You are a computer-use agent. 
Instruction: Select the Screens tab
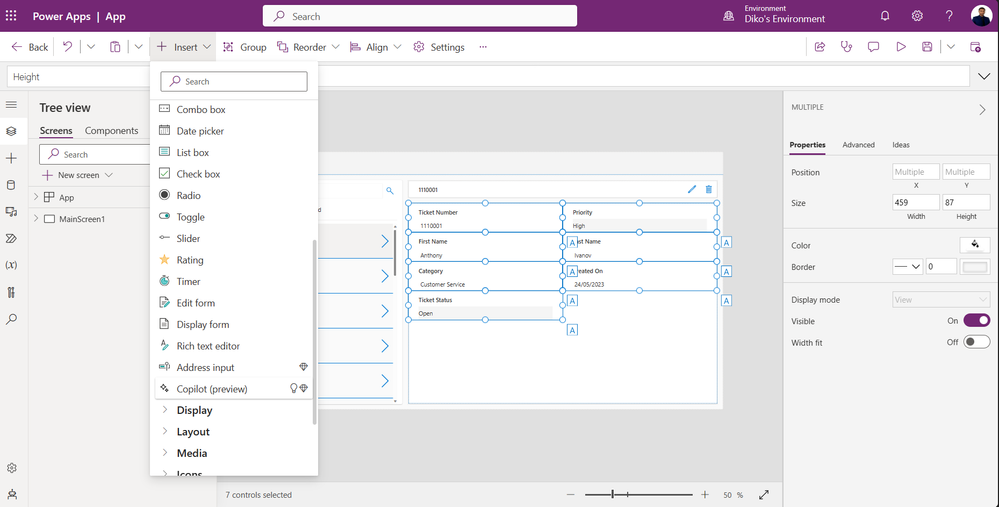click(56, 131)
